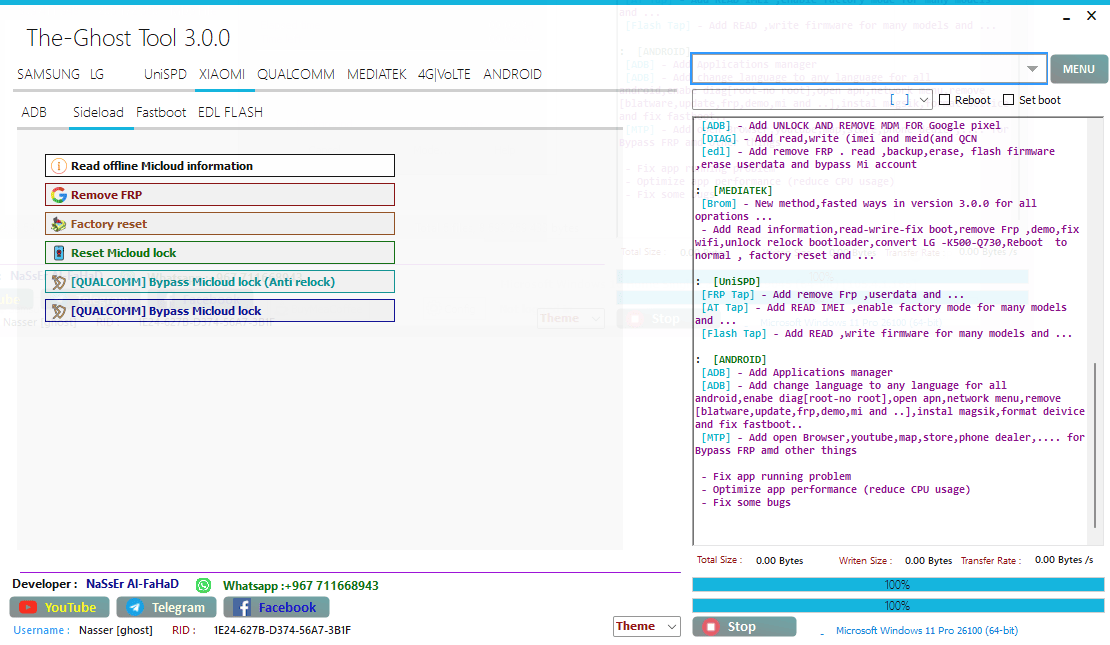Expand the combo box next to MENU

point(1032,69)
